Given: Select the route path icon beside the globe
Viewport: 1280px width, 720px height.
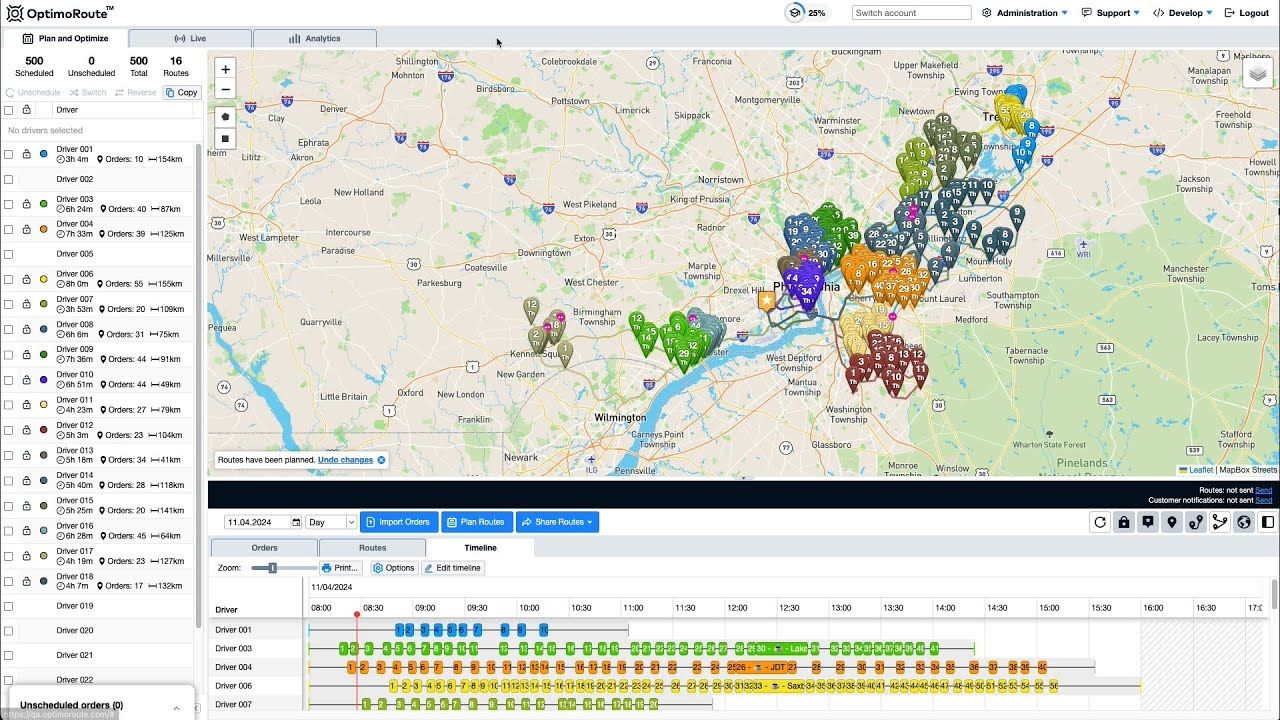Looking at the screenshot, I should tap(1220, 521).
